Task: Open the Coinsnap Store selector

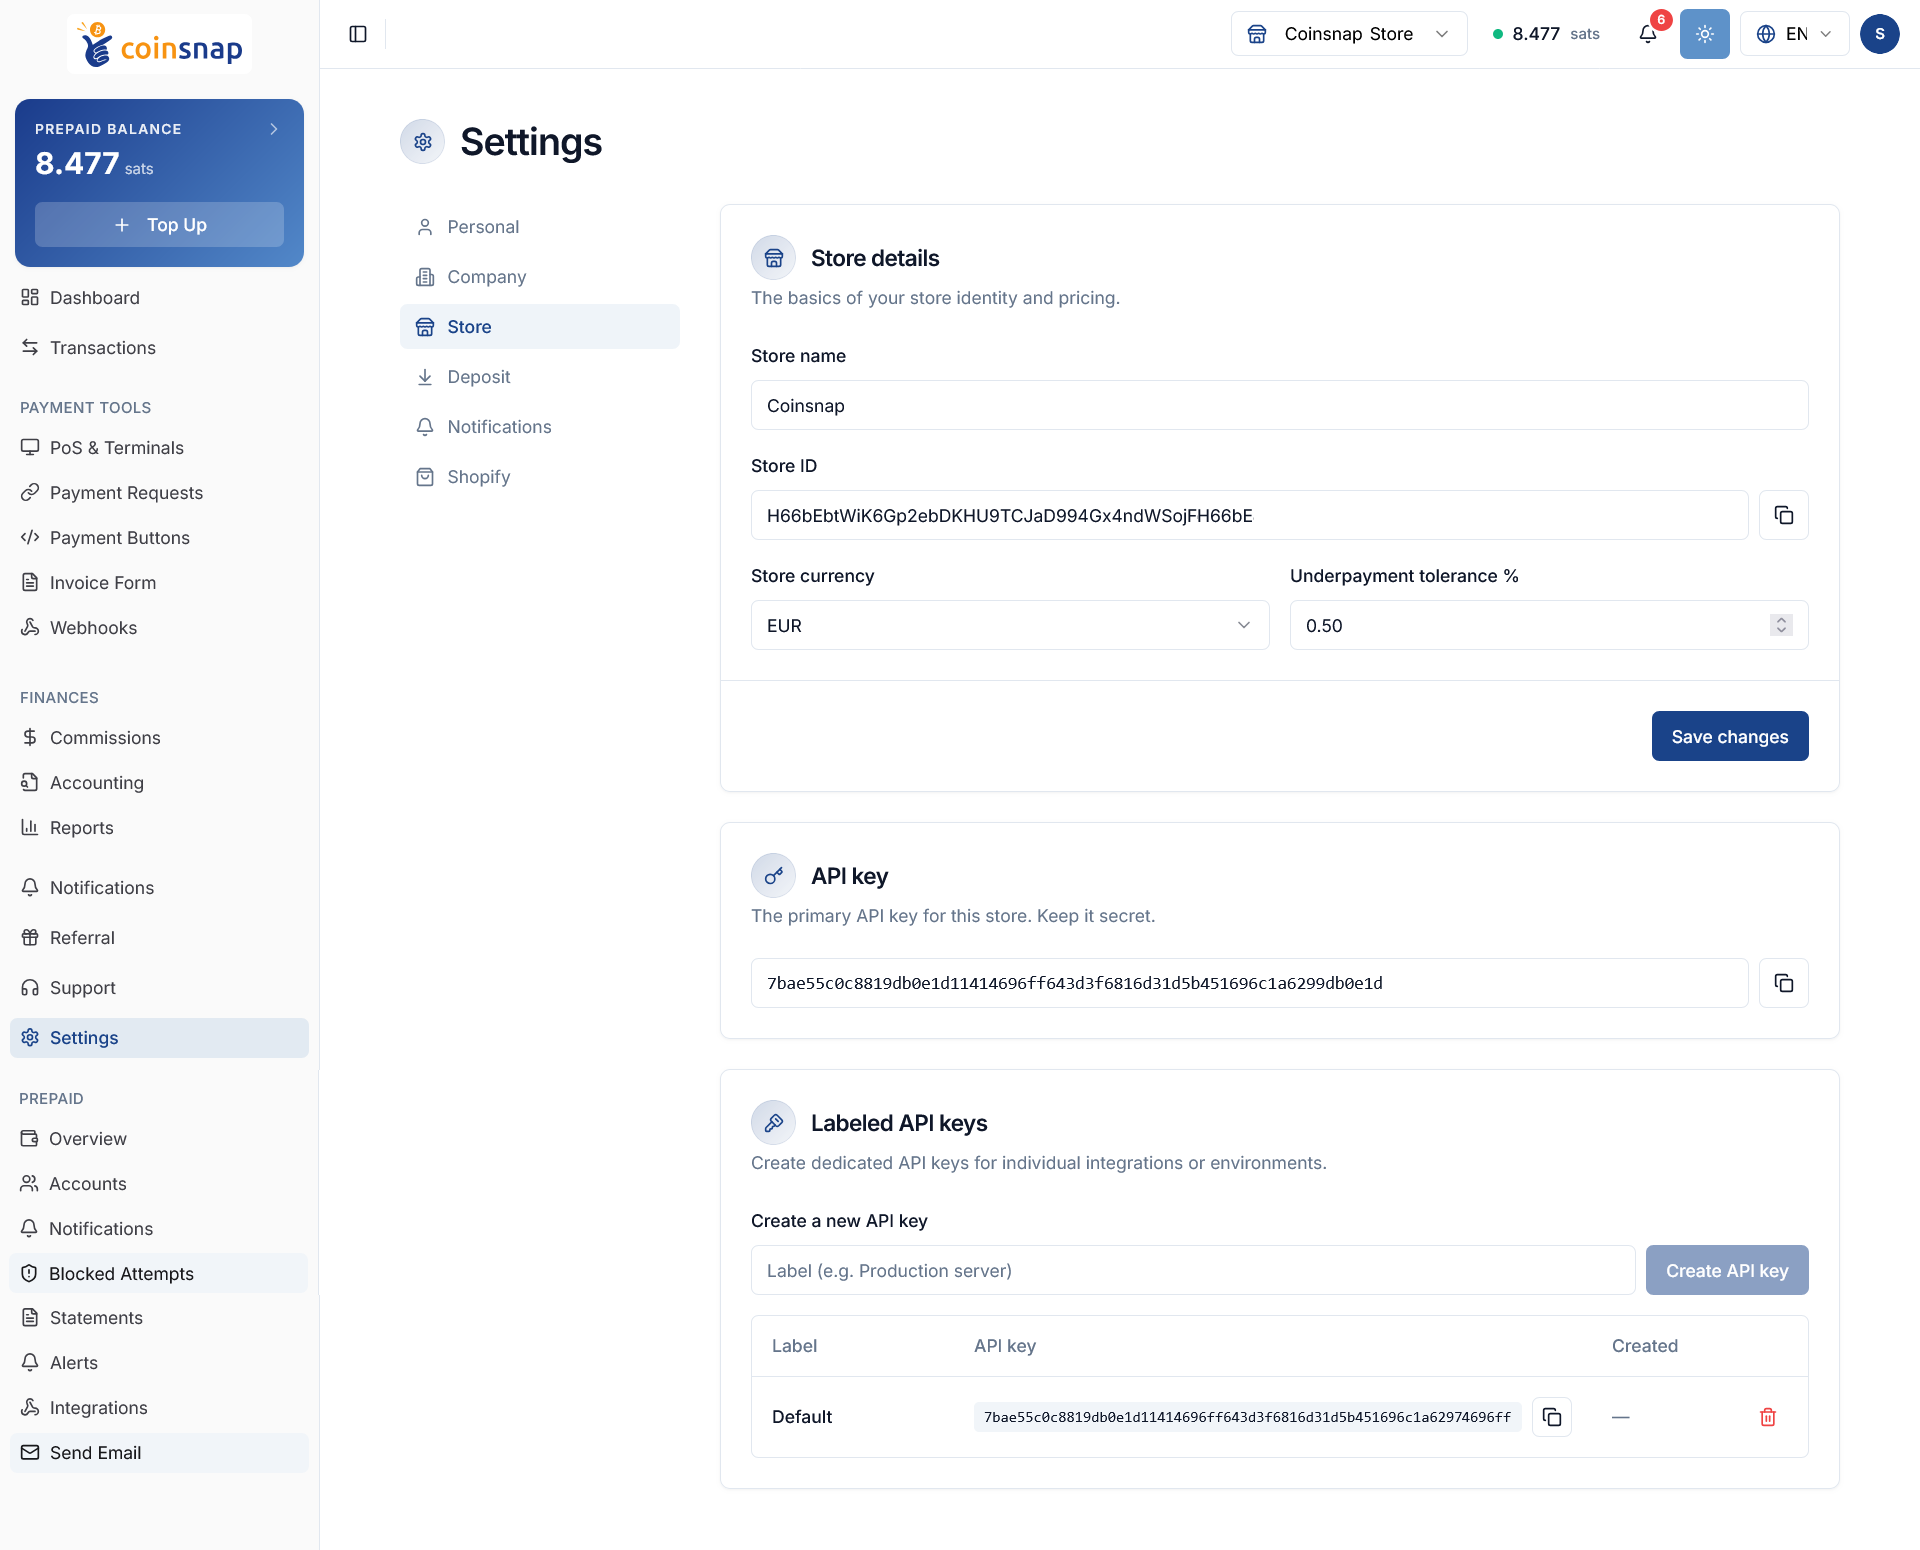Action: [x=1348, y=34]
